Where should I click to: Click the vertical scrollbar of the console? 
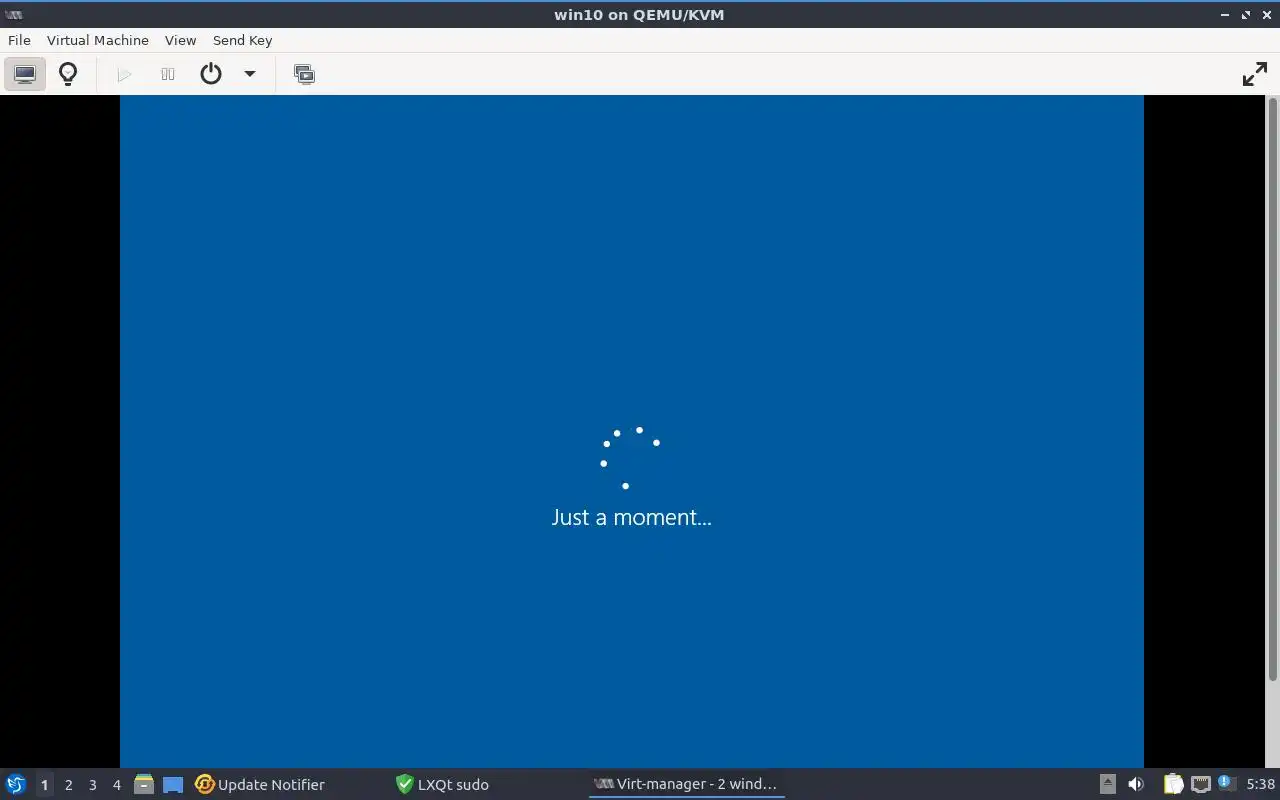(x=1273, y=390)
